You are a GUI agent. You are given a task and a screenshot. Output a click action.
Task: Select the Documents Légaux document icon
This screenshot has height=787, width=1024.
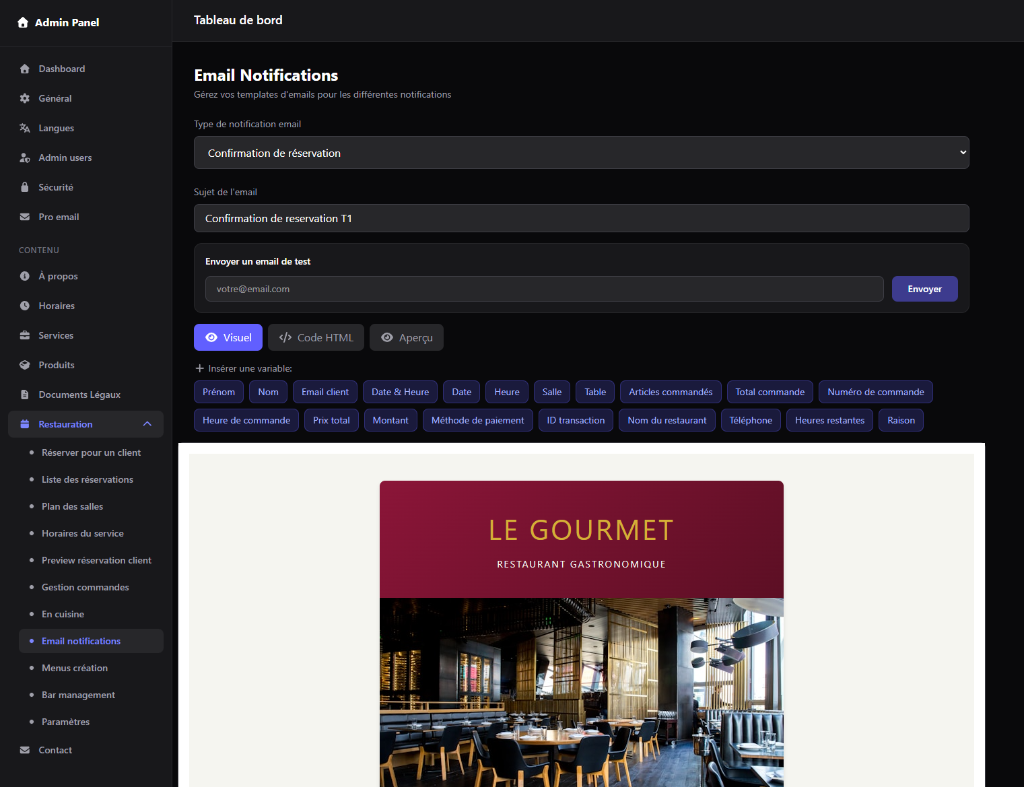pos(24,394)
